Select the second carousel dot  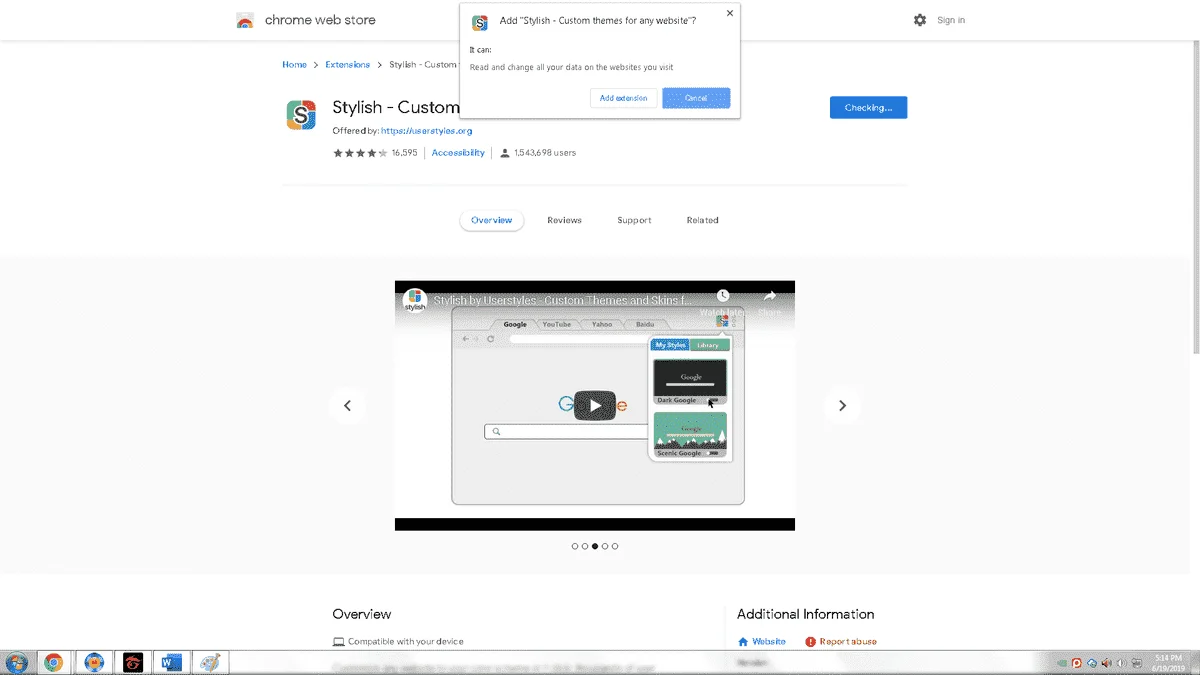click(x=585, y=546)
